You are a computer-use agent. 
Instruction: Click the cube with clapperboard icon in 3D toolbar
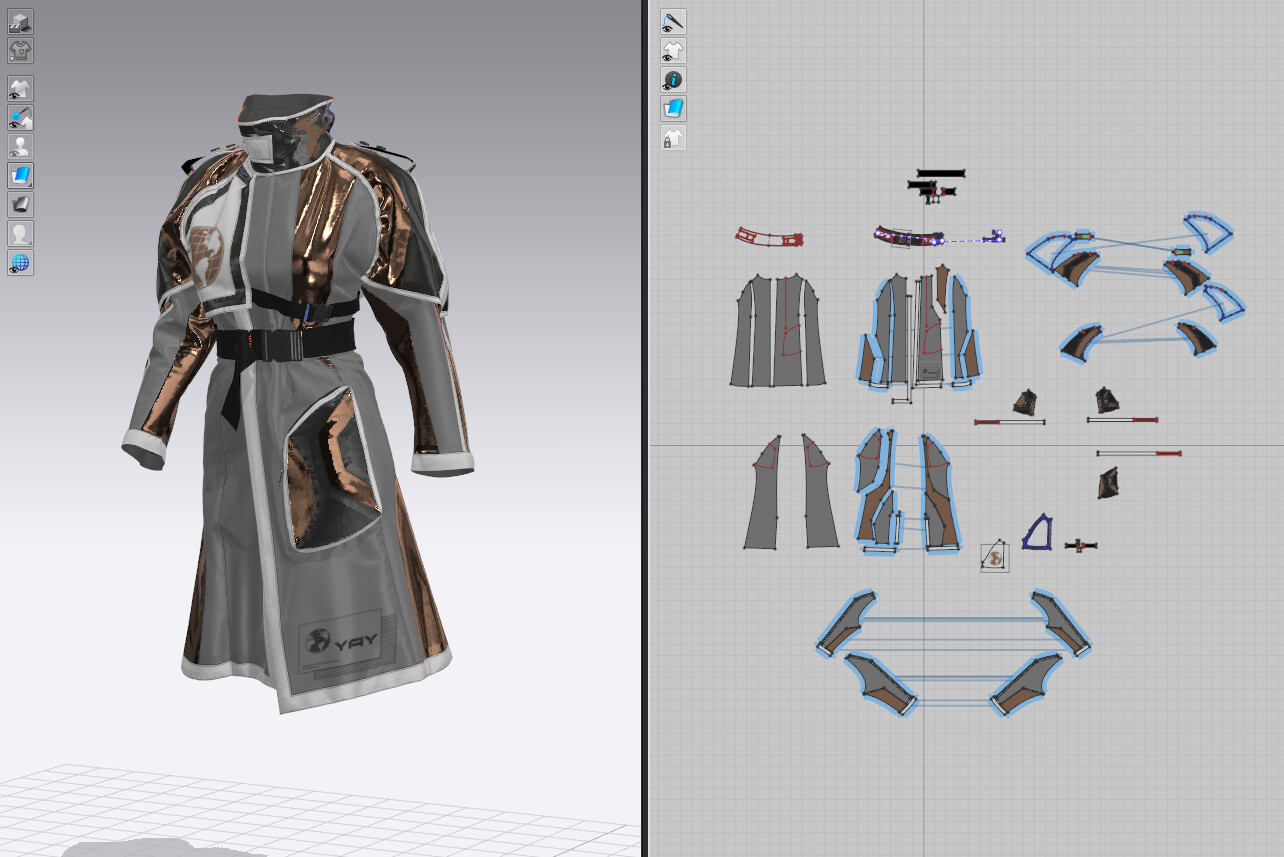coord(20,21)
